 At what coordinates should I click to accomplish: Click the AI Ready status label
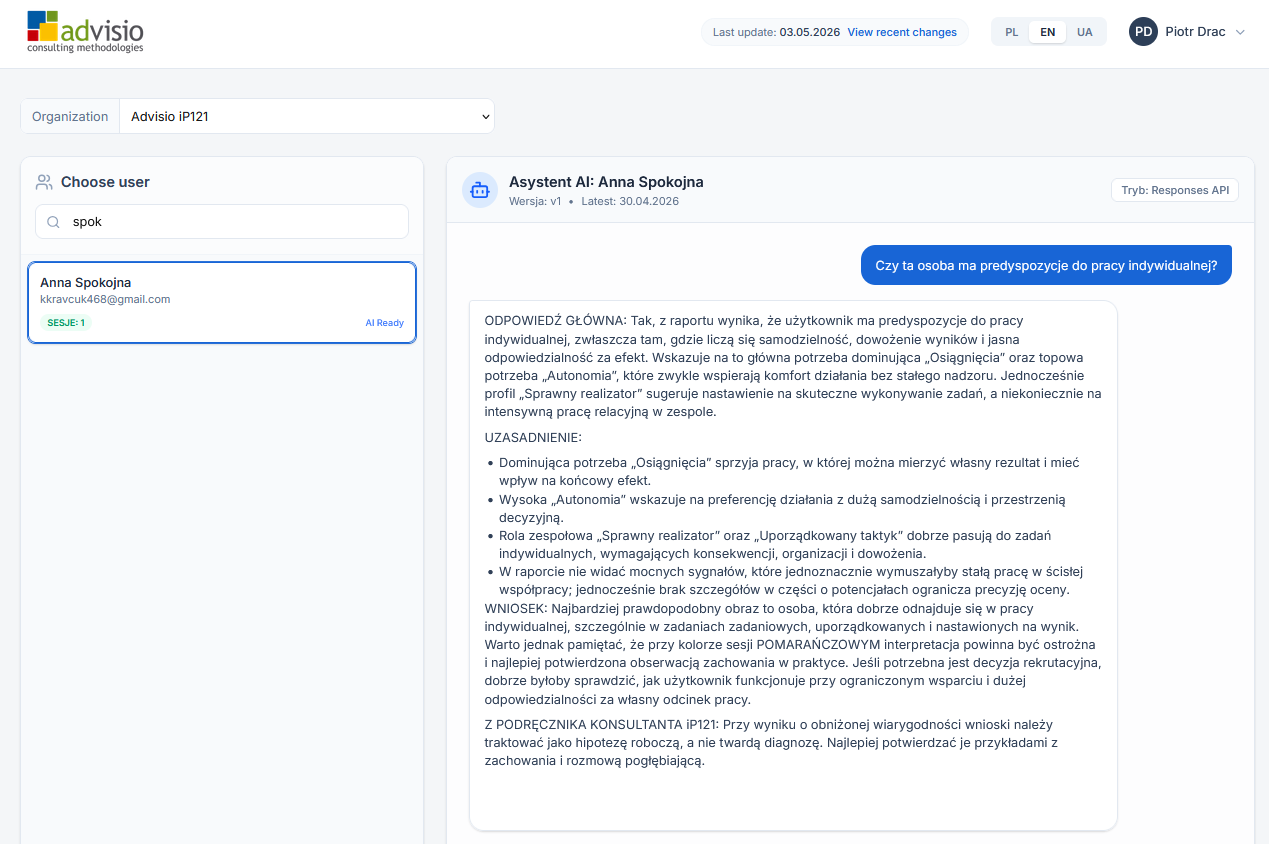[384, 323]
